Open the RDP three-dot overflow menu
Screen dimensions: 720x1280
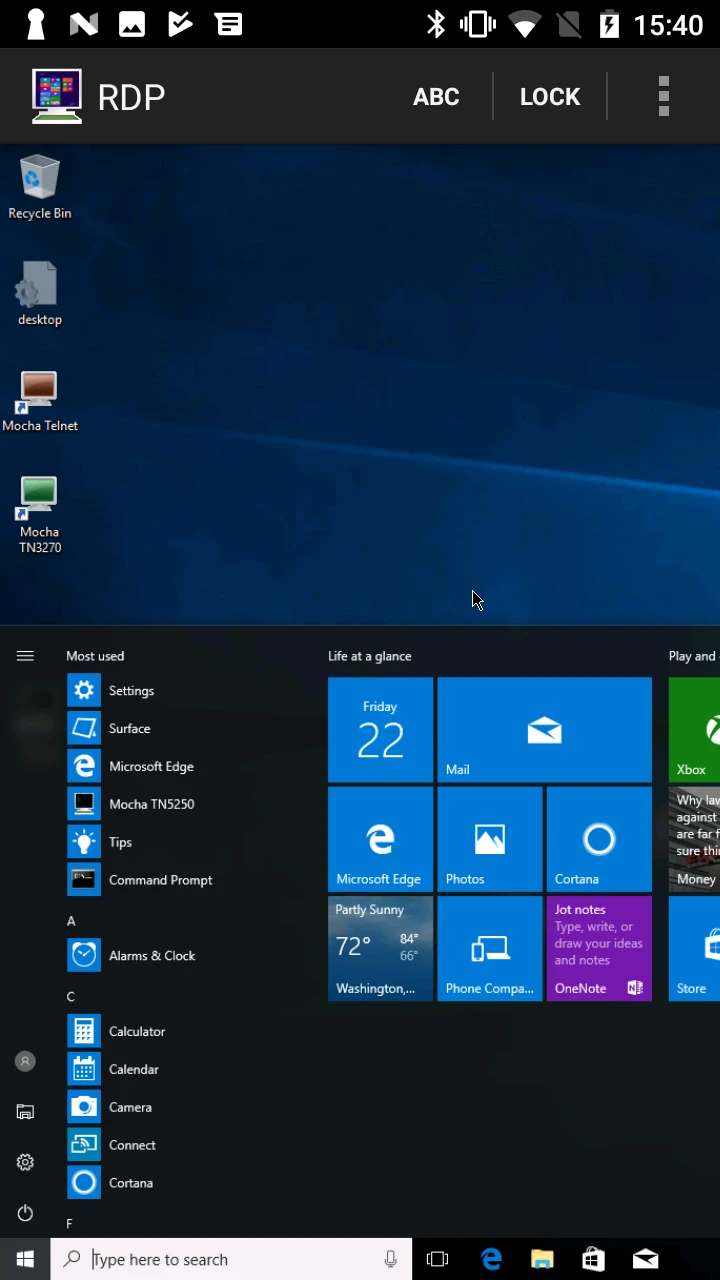point(663,97)
